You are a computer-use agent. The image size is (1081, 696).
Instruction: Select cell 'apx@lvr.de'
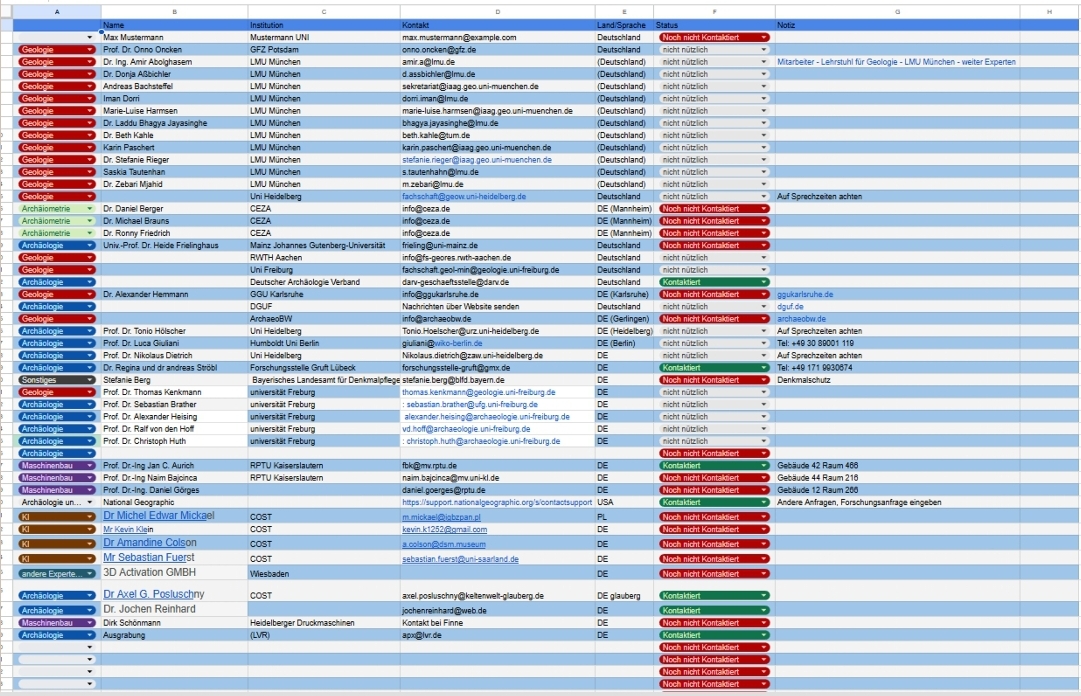498,635
